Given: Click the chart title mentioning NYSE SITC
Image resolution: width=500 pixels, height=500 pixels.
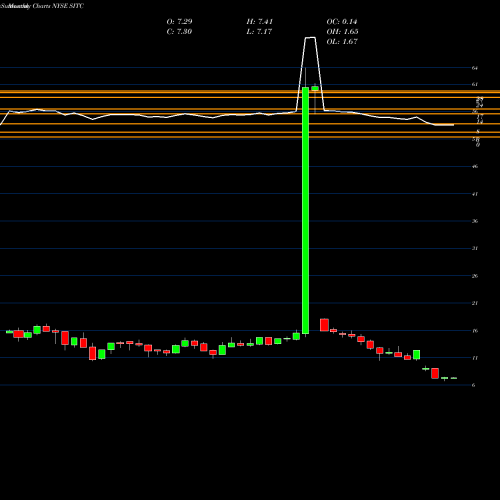Looking at the screenshot, I should coord(42,6).
